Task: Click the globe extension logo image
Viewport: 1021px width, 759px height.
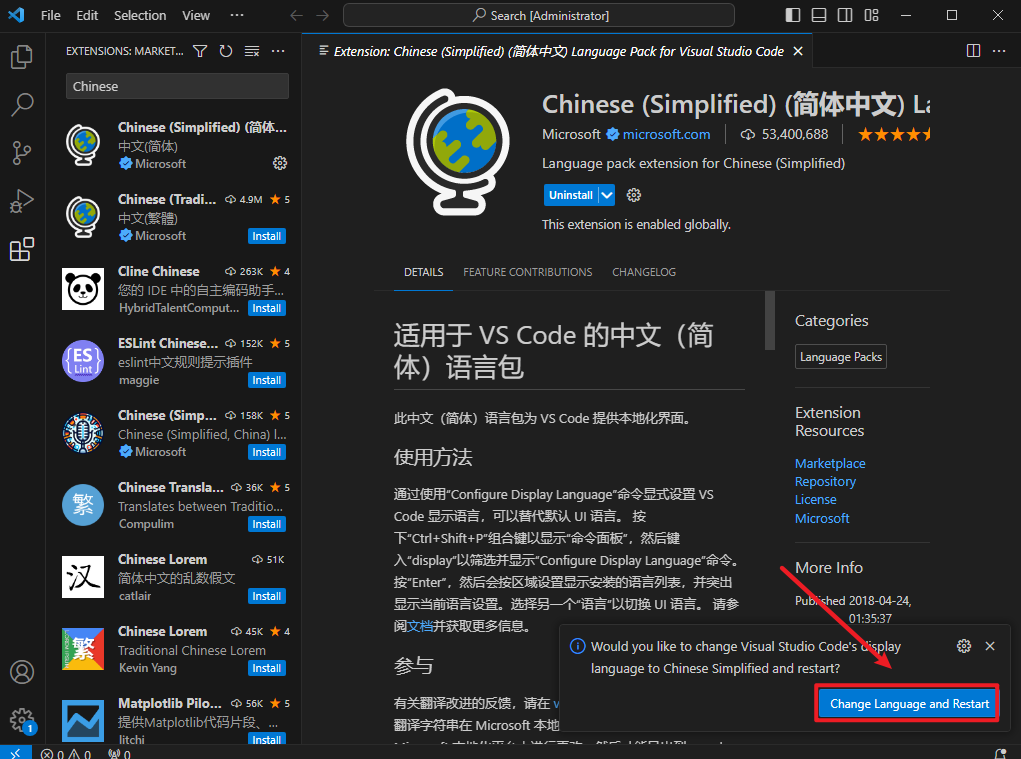Action: 458,152
